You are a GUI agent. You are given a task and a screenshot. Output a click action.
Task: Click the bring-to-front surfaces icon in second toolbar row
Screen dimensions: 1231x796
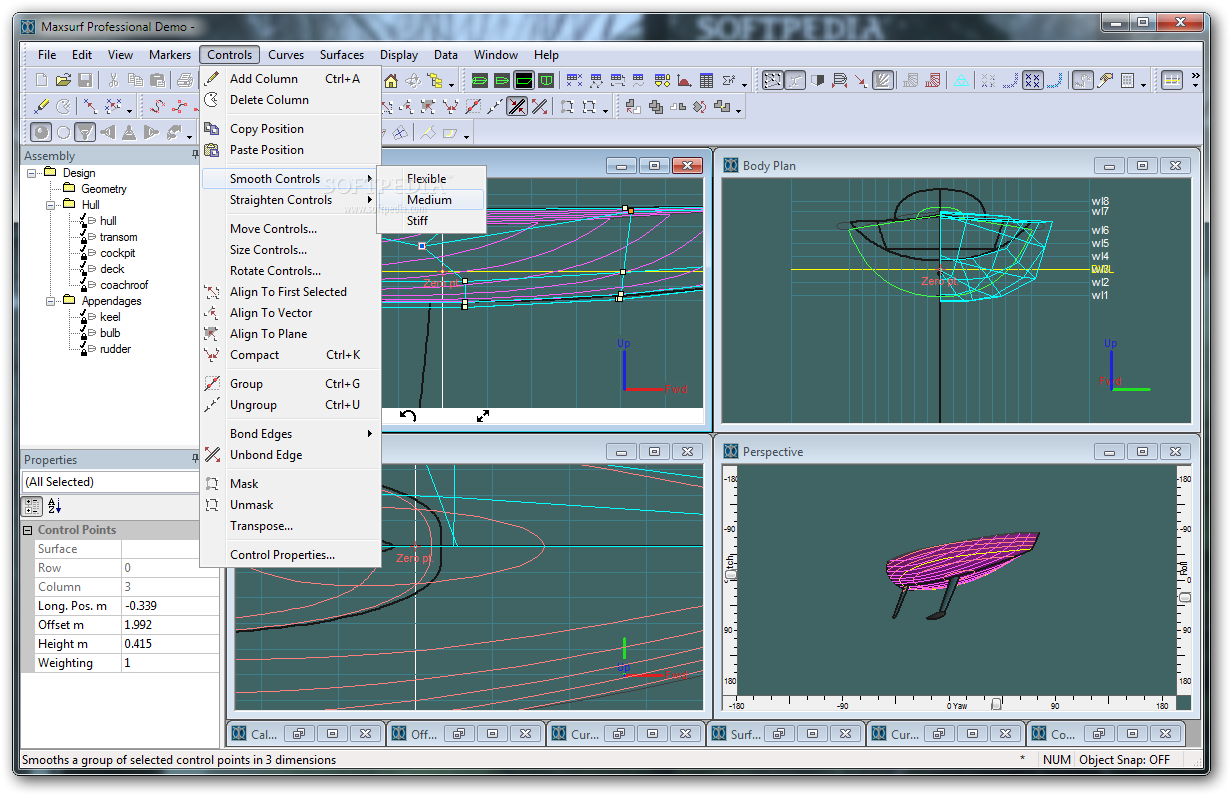click(x=656, y=107)
